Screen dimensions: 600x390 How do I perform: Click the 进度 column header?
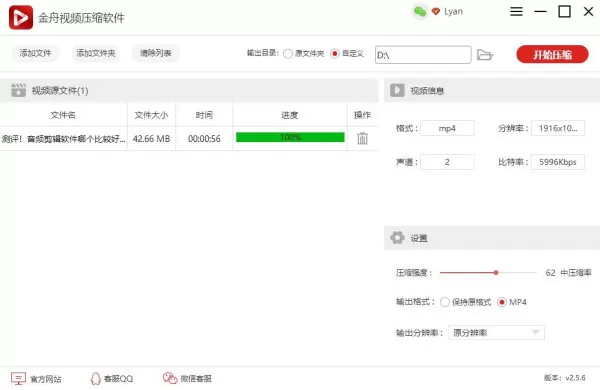point(290,114)
